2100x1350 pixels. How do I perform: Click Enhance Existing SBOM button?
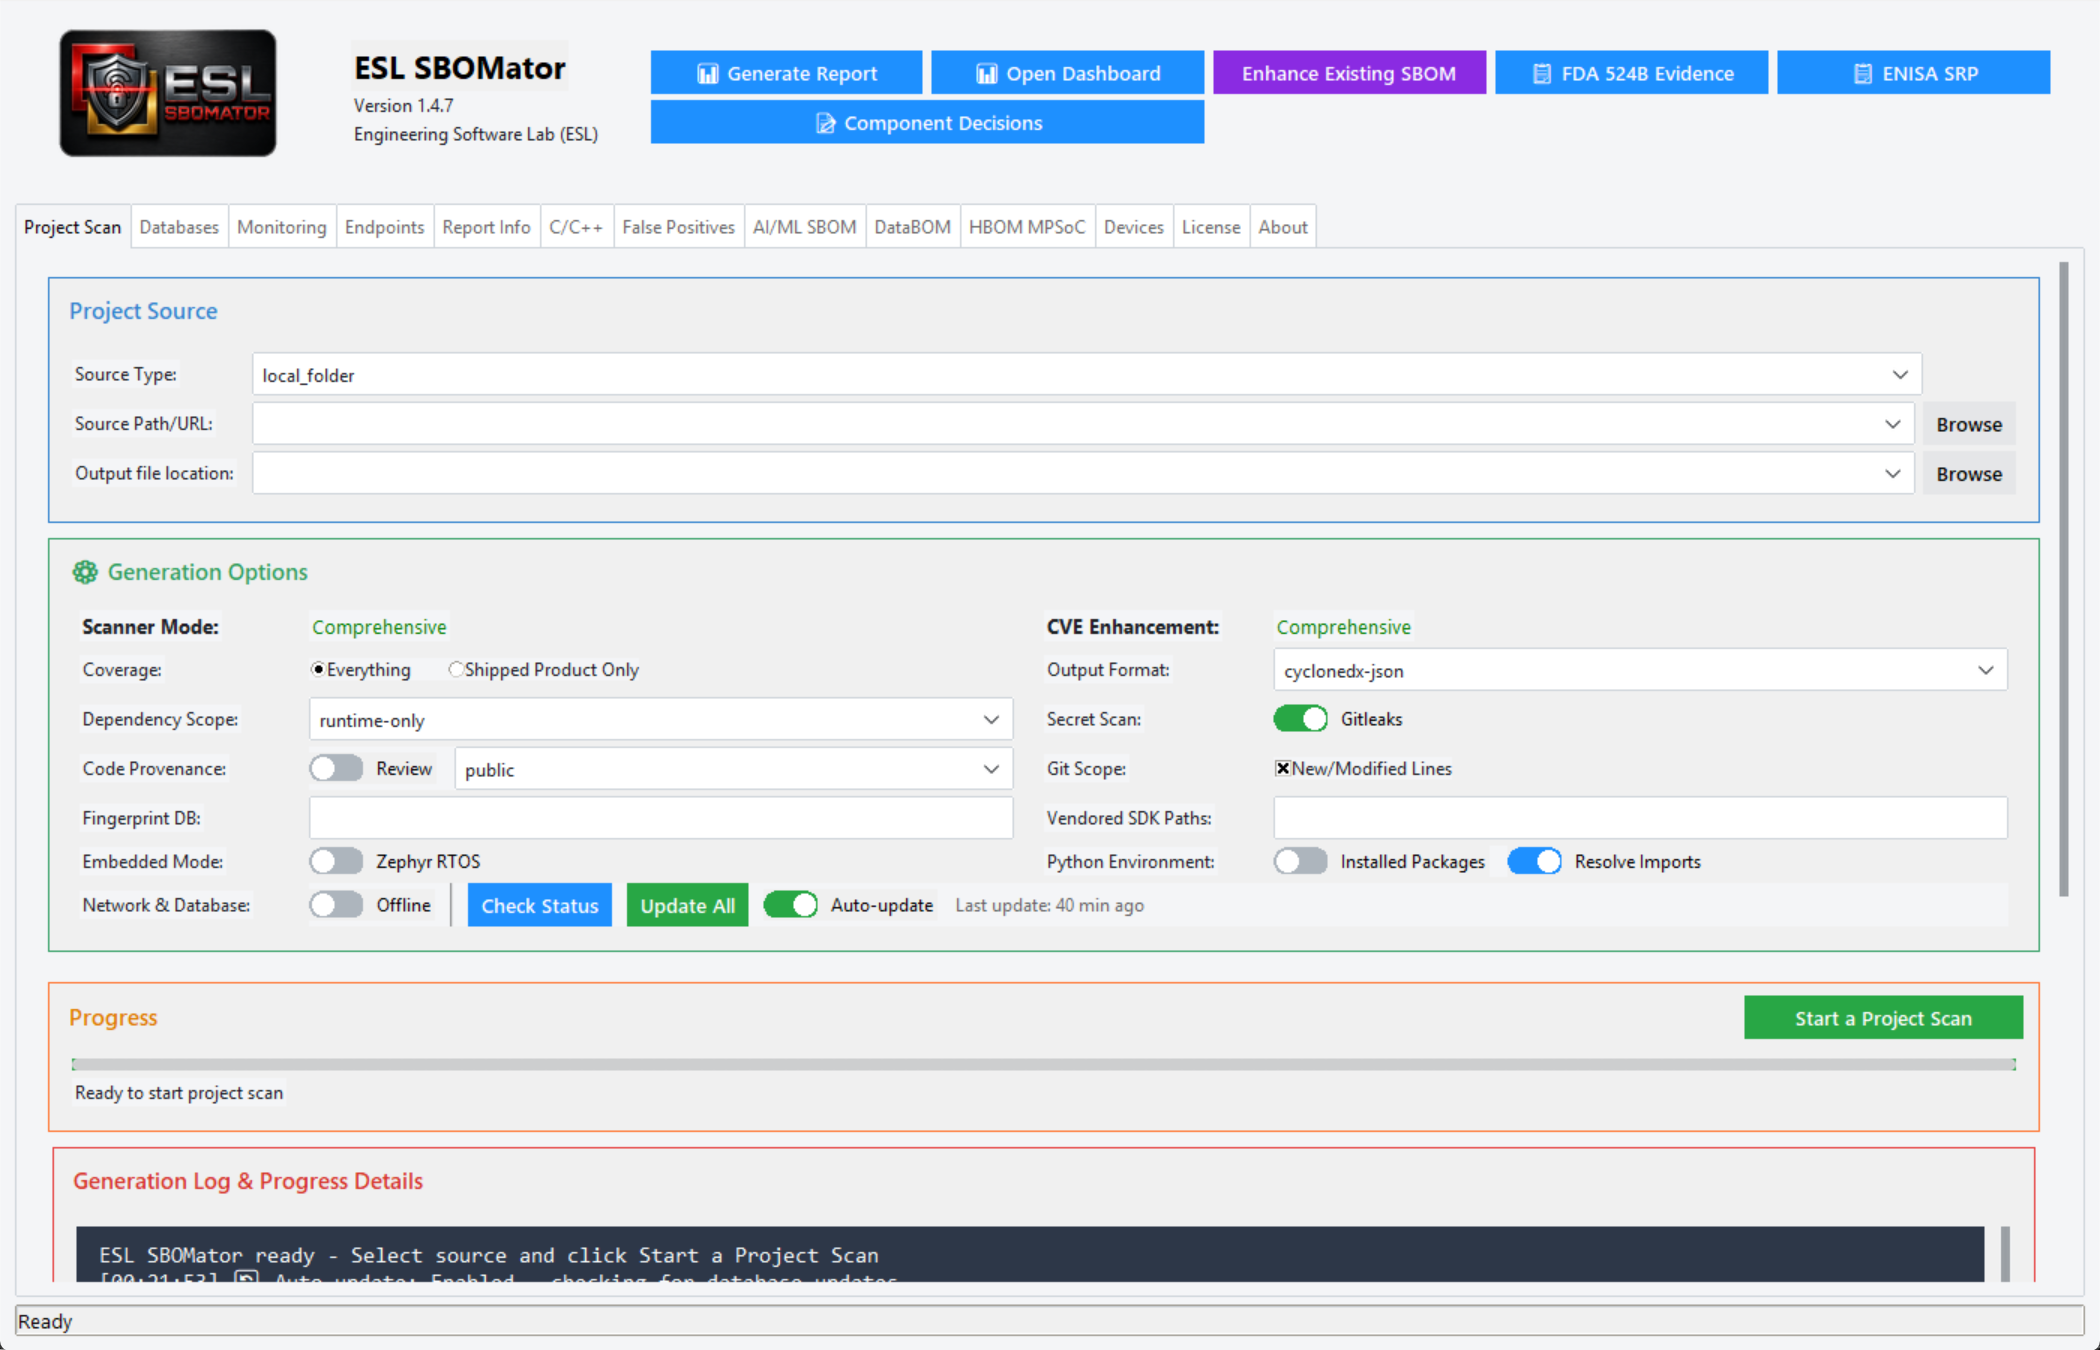[1349, 73]
